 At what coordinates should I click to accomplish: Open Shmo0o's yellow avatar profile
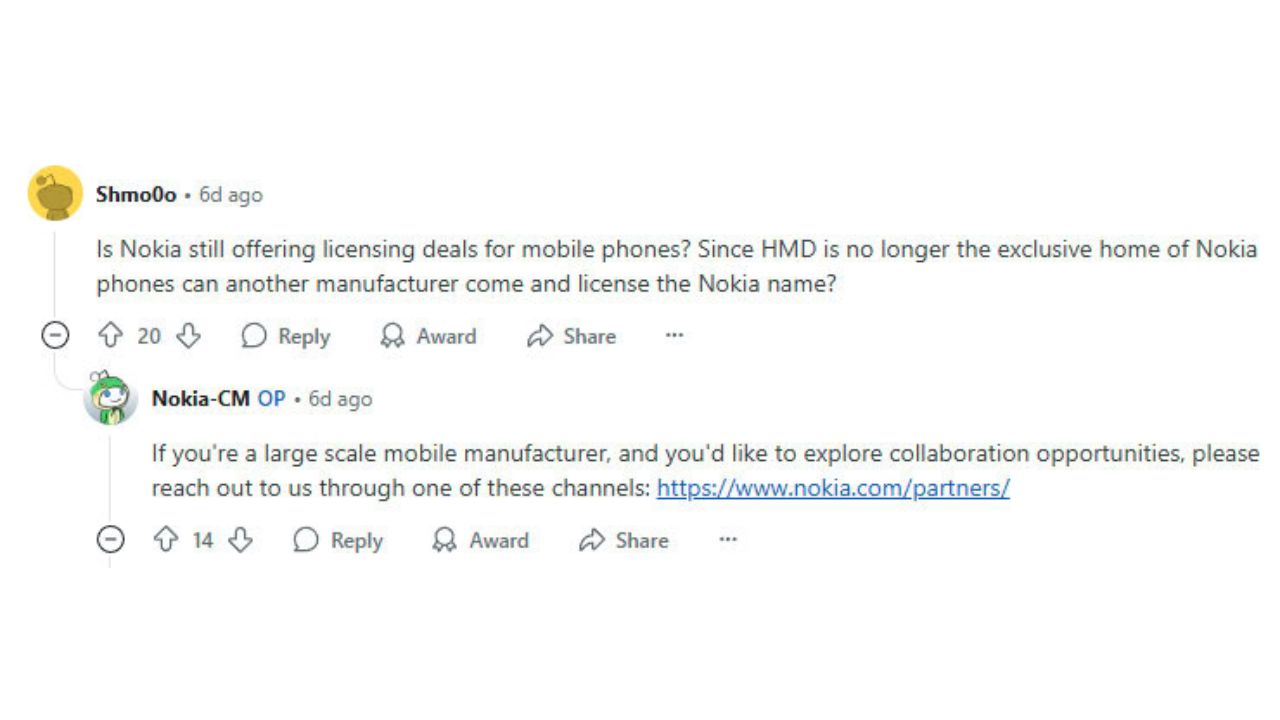(55, 193)
